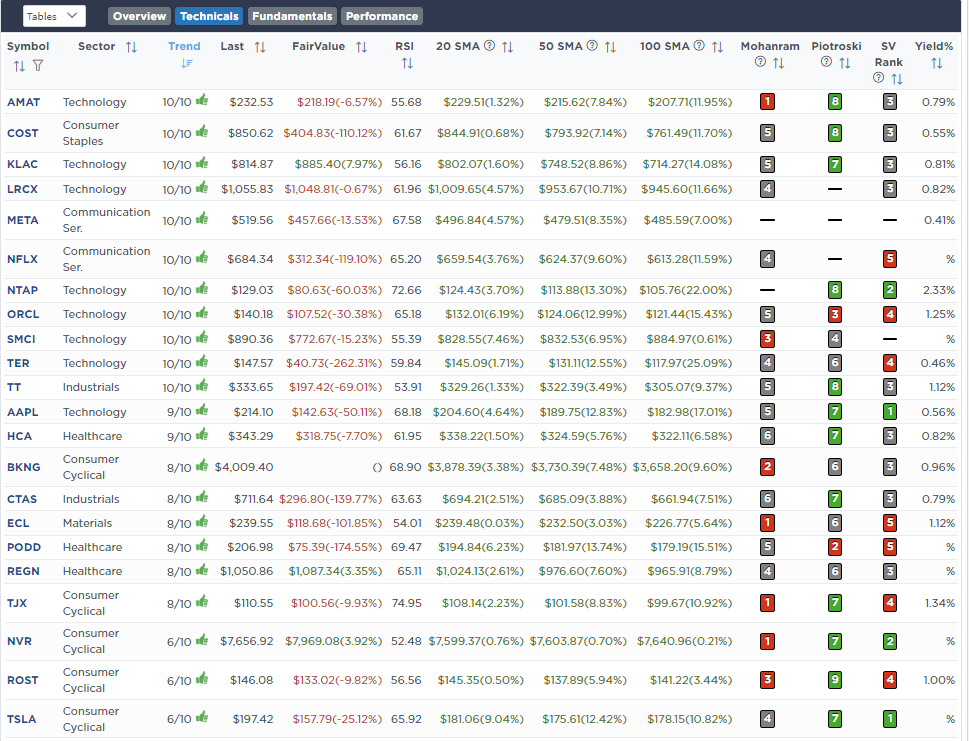Open the Tables dropdown selector

(54, 16)
